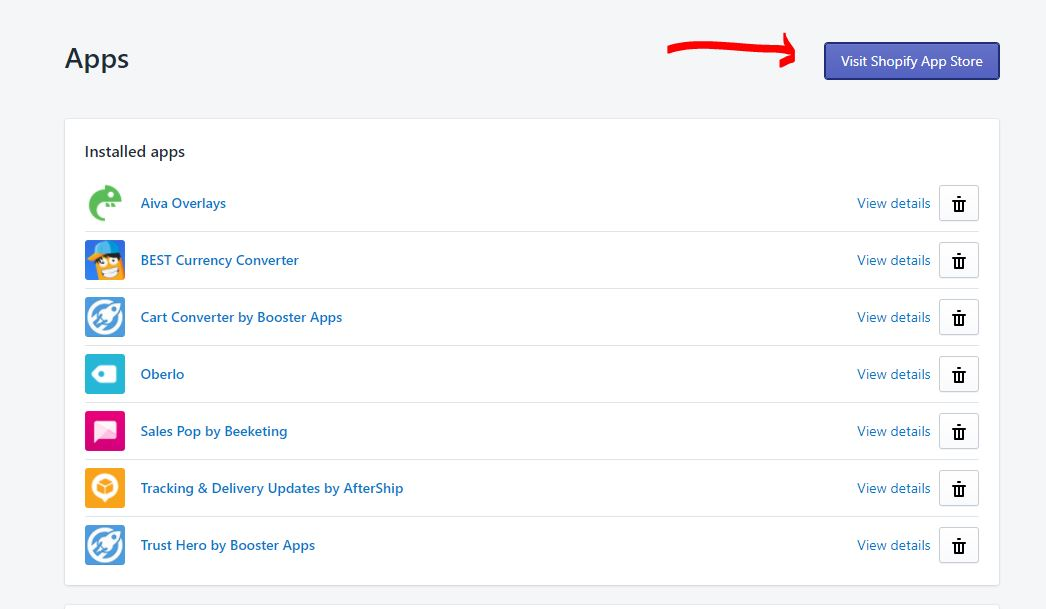Screen dimensions: 1046x609
Task: Delete Aiva Overlays with its trash icon
Action: (x=959, y=203)
